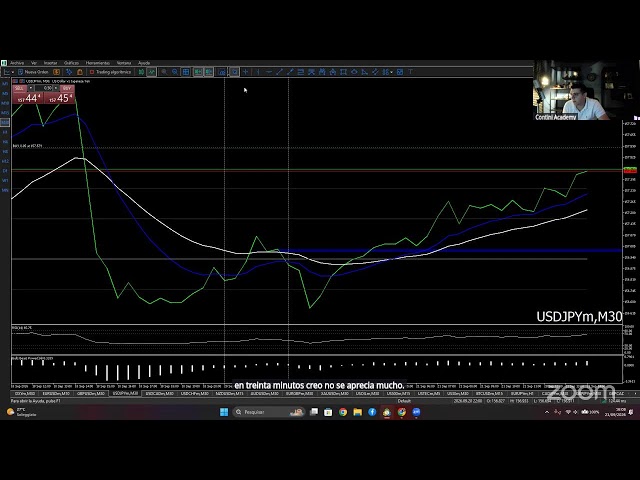Switch chart to bar chart mode
This screenshot has height=480, width=640.
[141, 72]
